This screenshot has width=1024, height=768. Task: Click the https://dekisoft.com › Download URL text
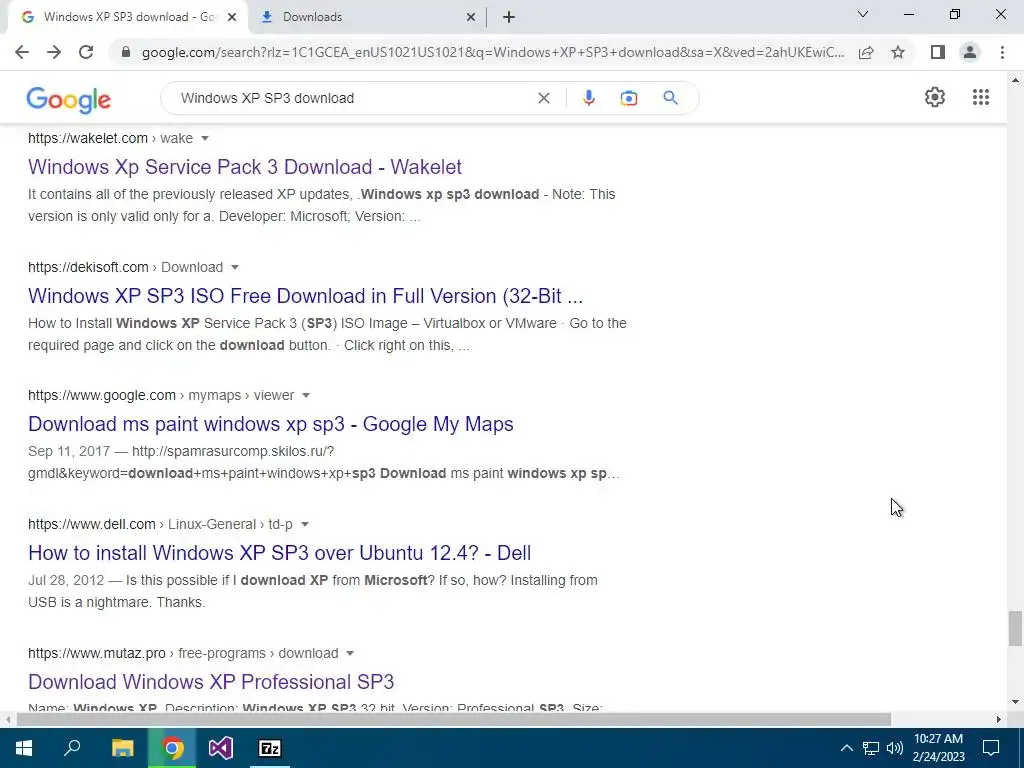click(125, 267)
